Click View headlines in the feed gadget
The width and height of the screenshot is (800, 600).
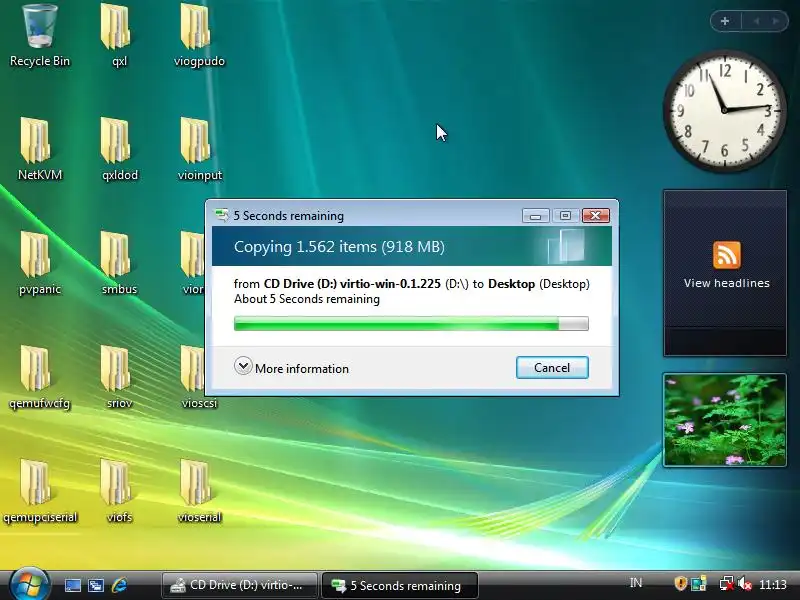click(x=727, y=283)
